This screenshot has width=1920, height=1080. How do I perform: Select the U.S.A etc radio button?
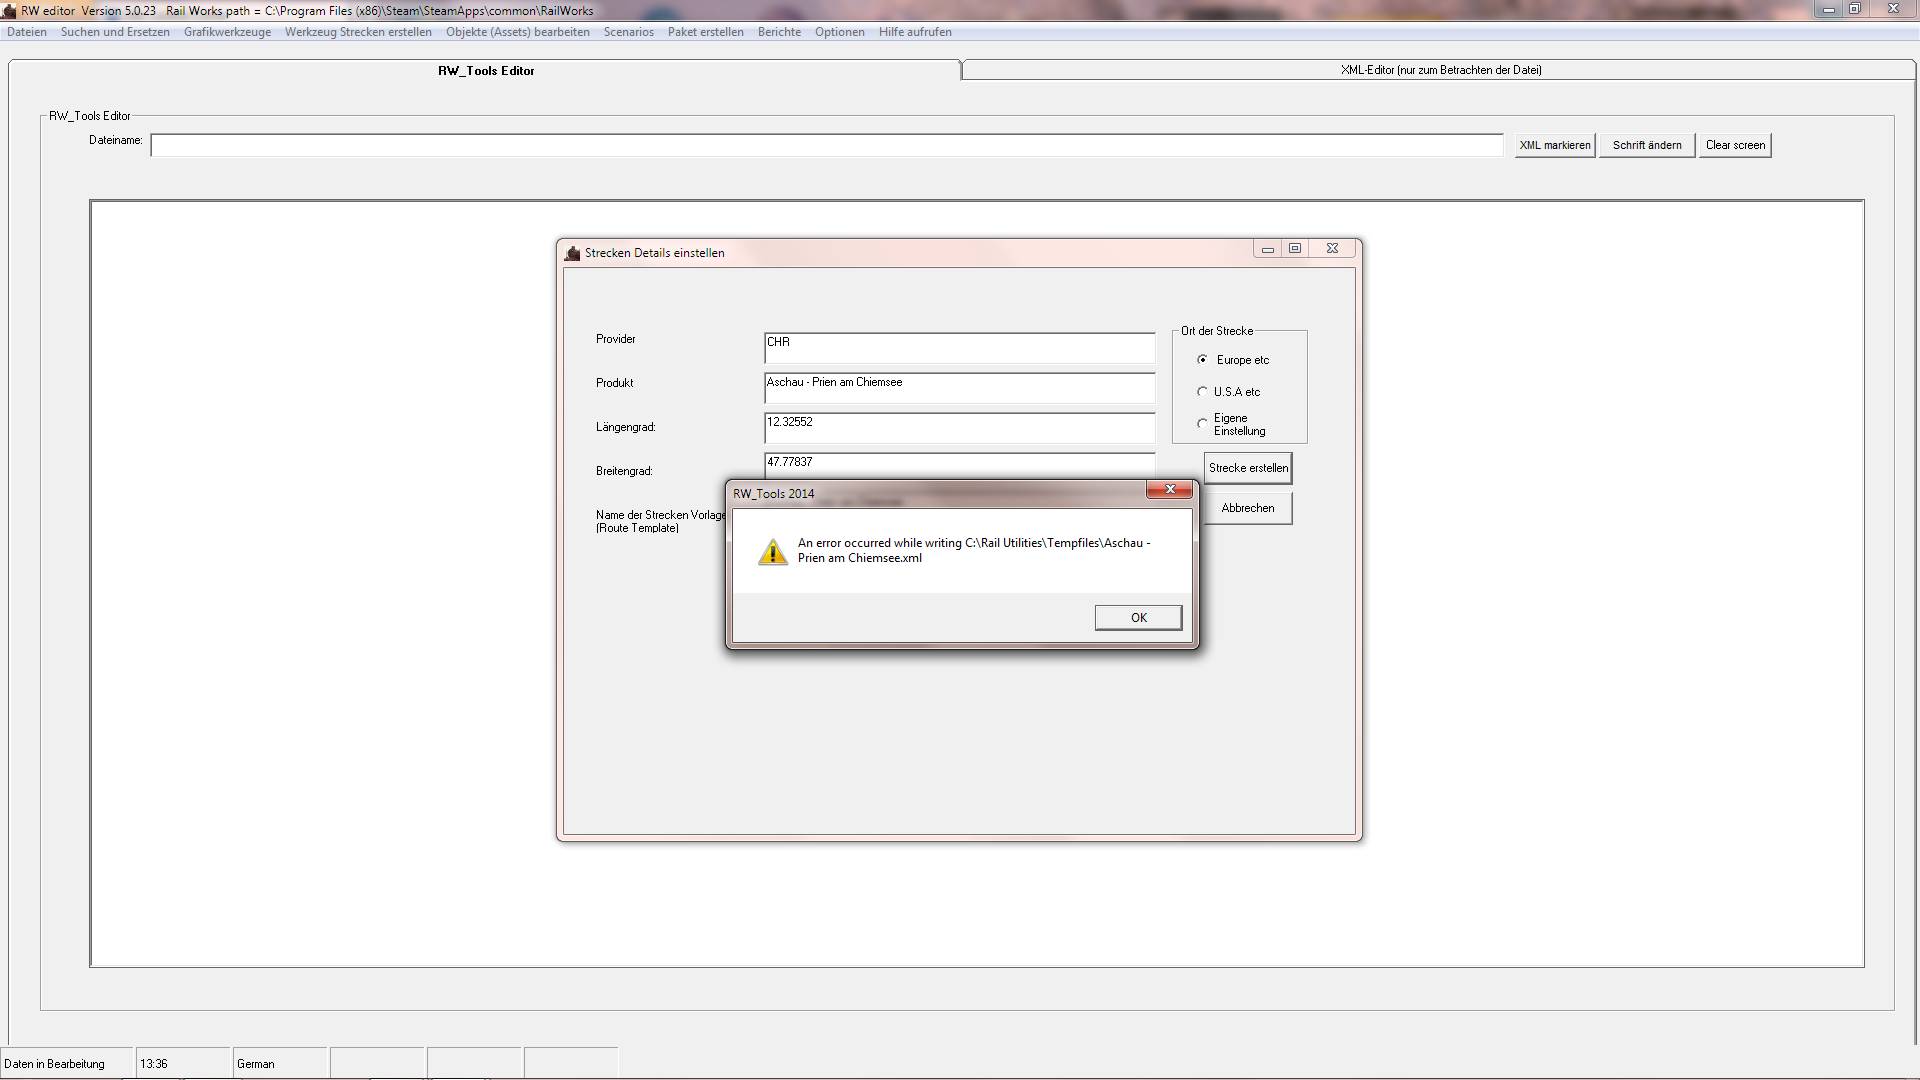click(x=1203, y=392)
